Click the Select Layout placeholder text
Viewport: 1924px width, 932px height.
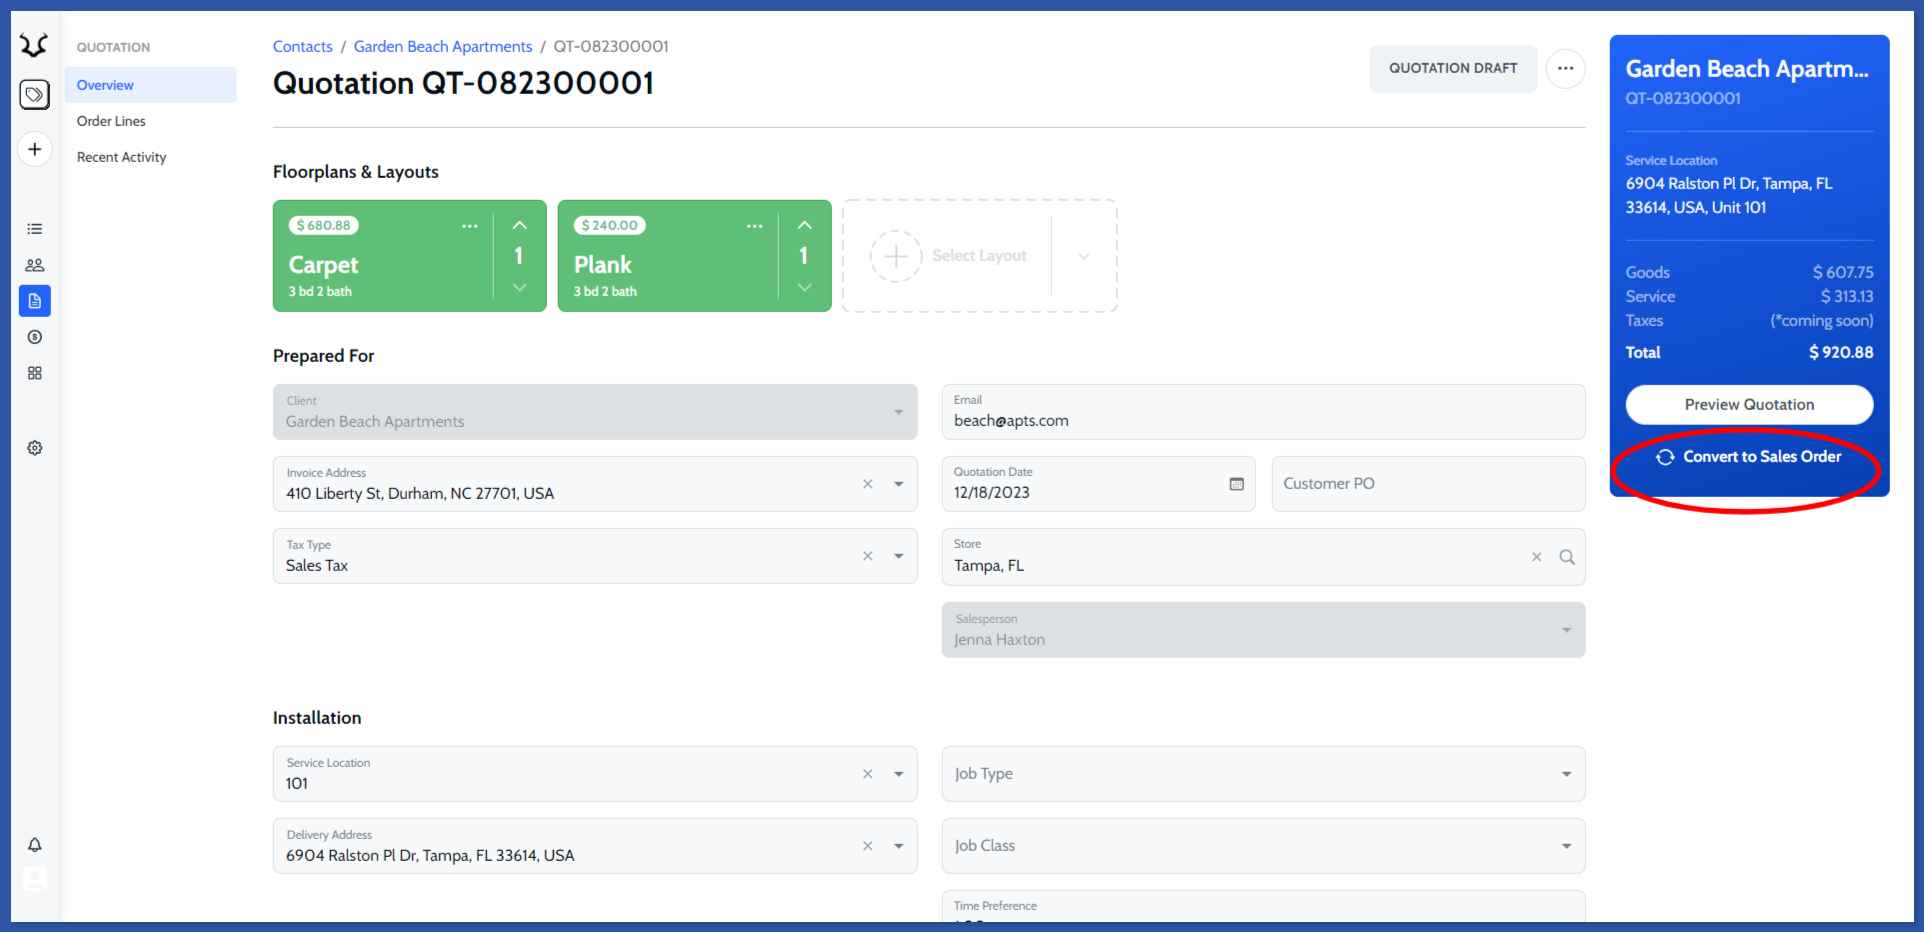click(979, 256)
